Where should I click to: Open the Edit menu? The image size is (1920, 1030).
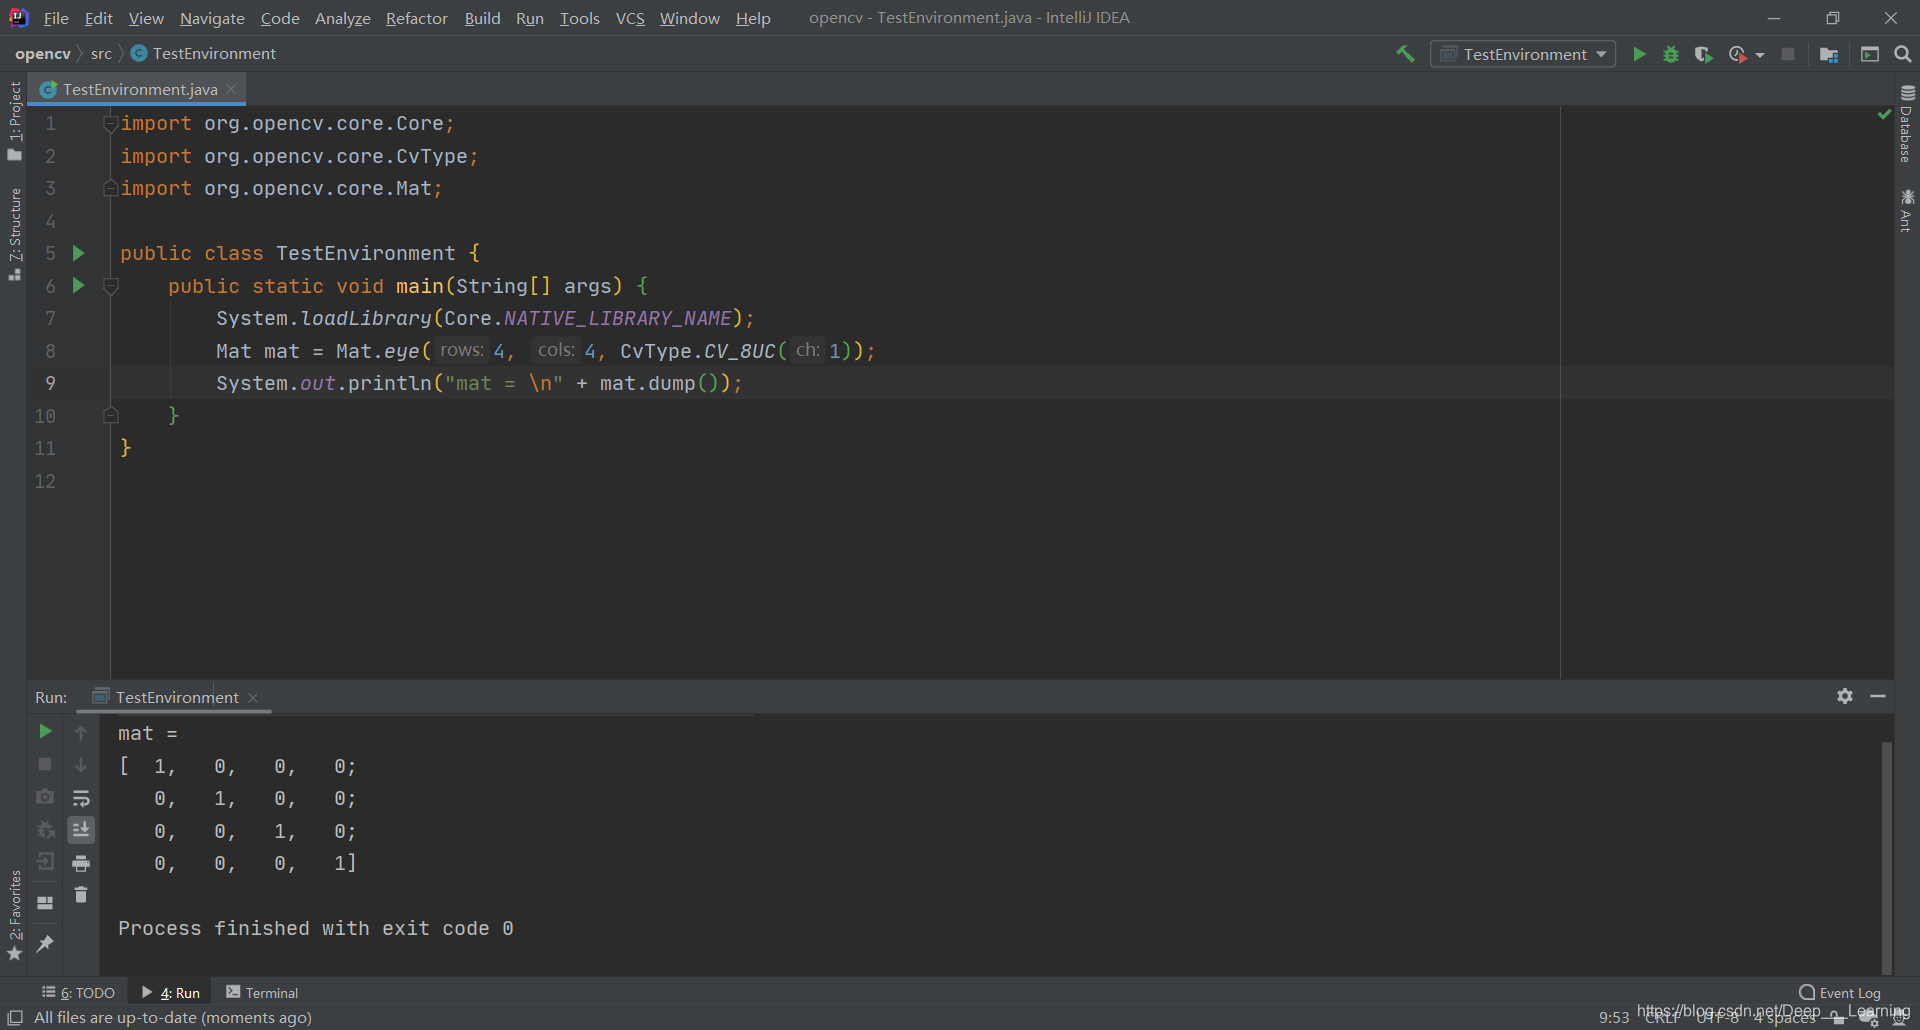click(x=98, y=18)
